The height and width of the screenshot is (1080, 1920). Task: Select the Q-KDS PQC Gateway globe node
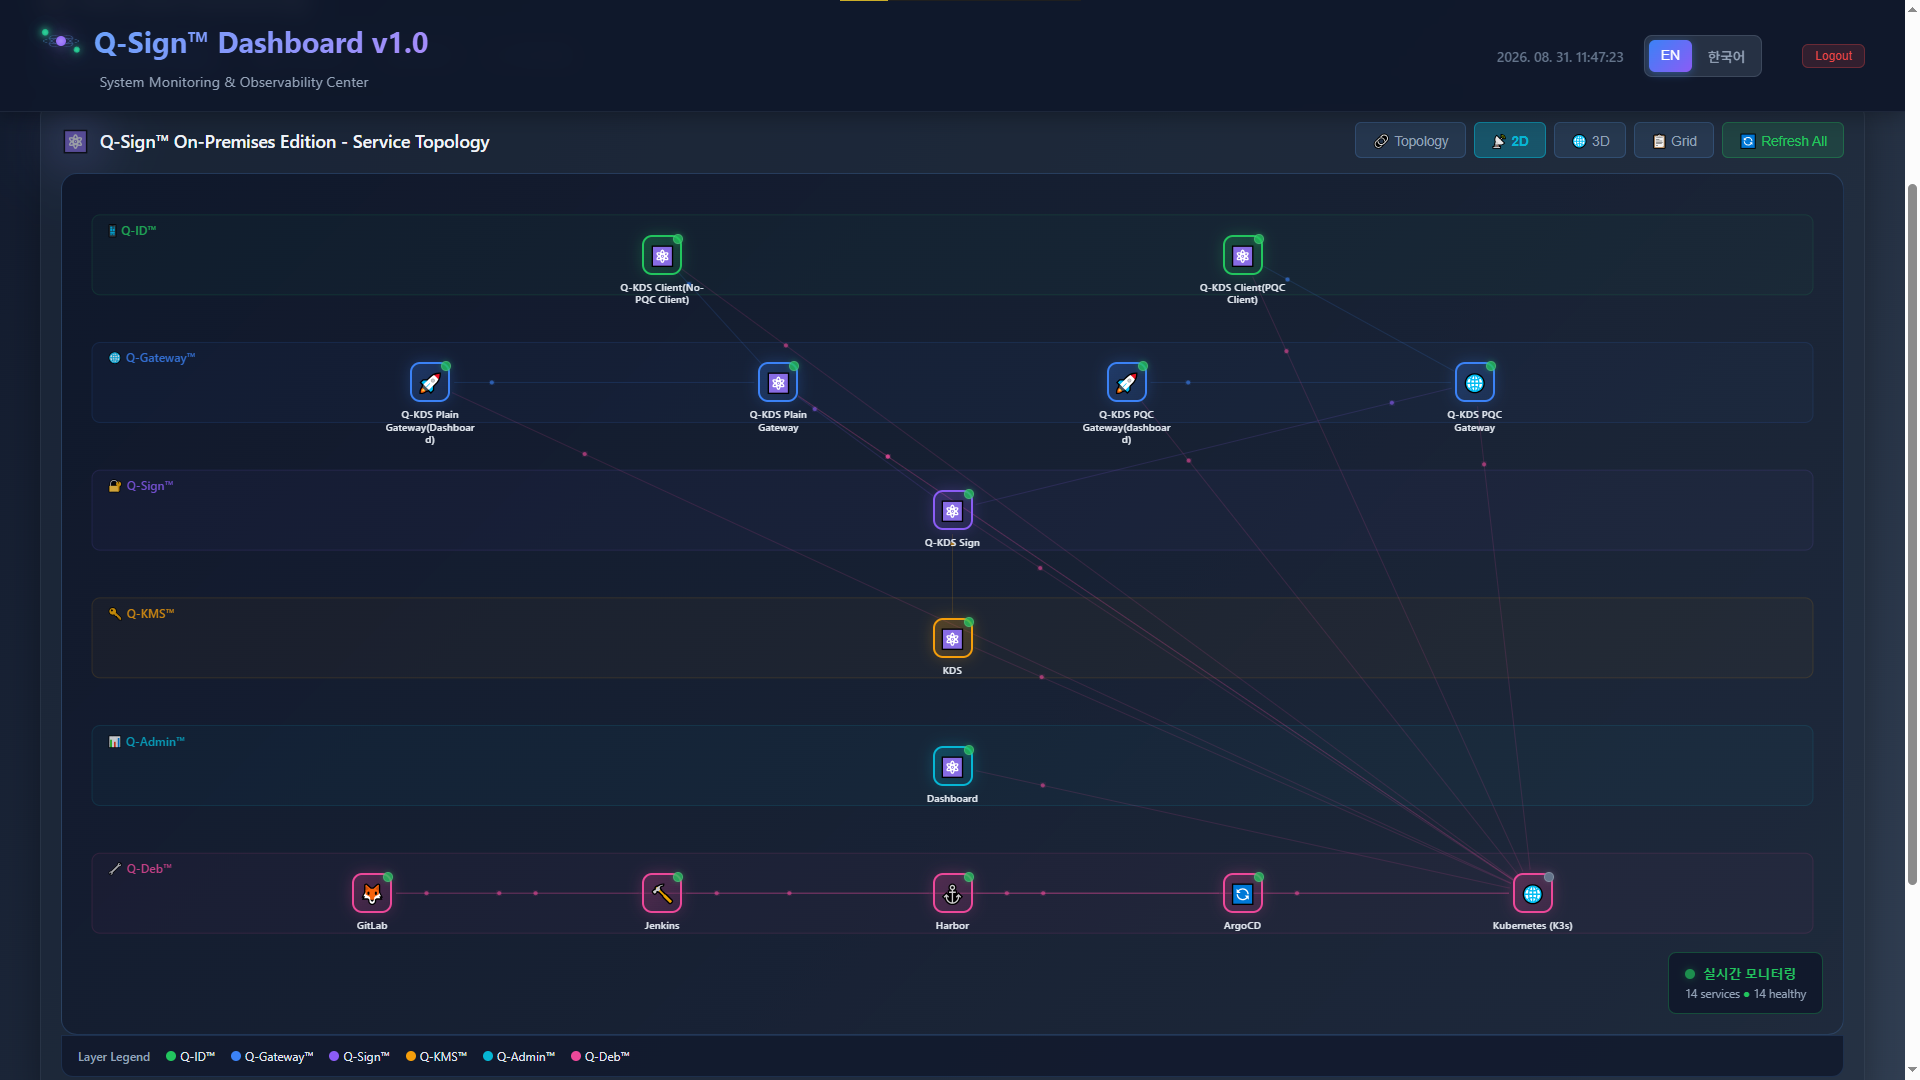tap(1474, 383)
